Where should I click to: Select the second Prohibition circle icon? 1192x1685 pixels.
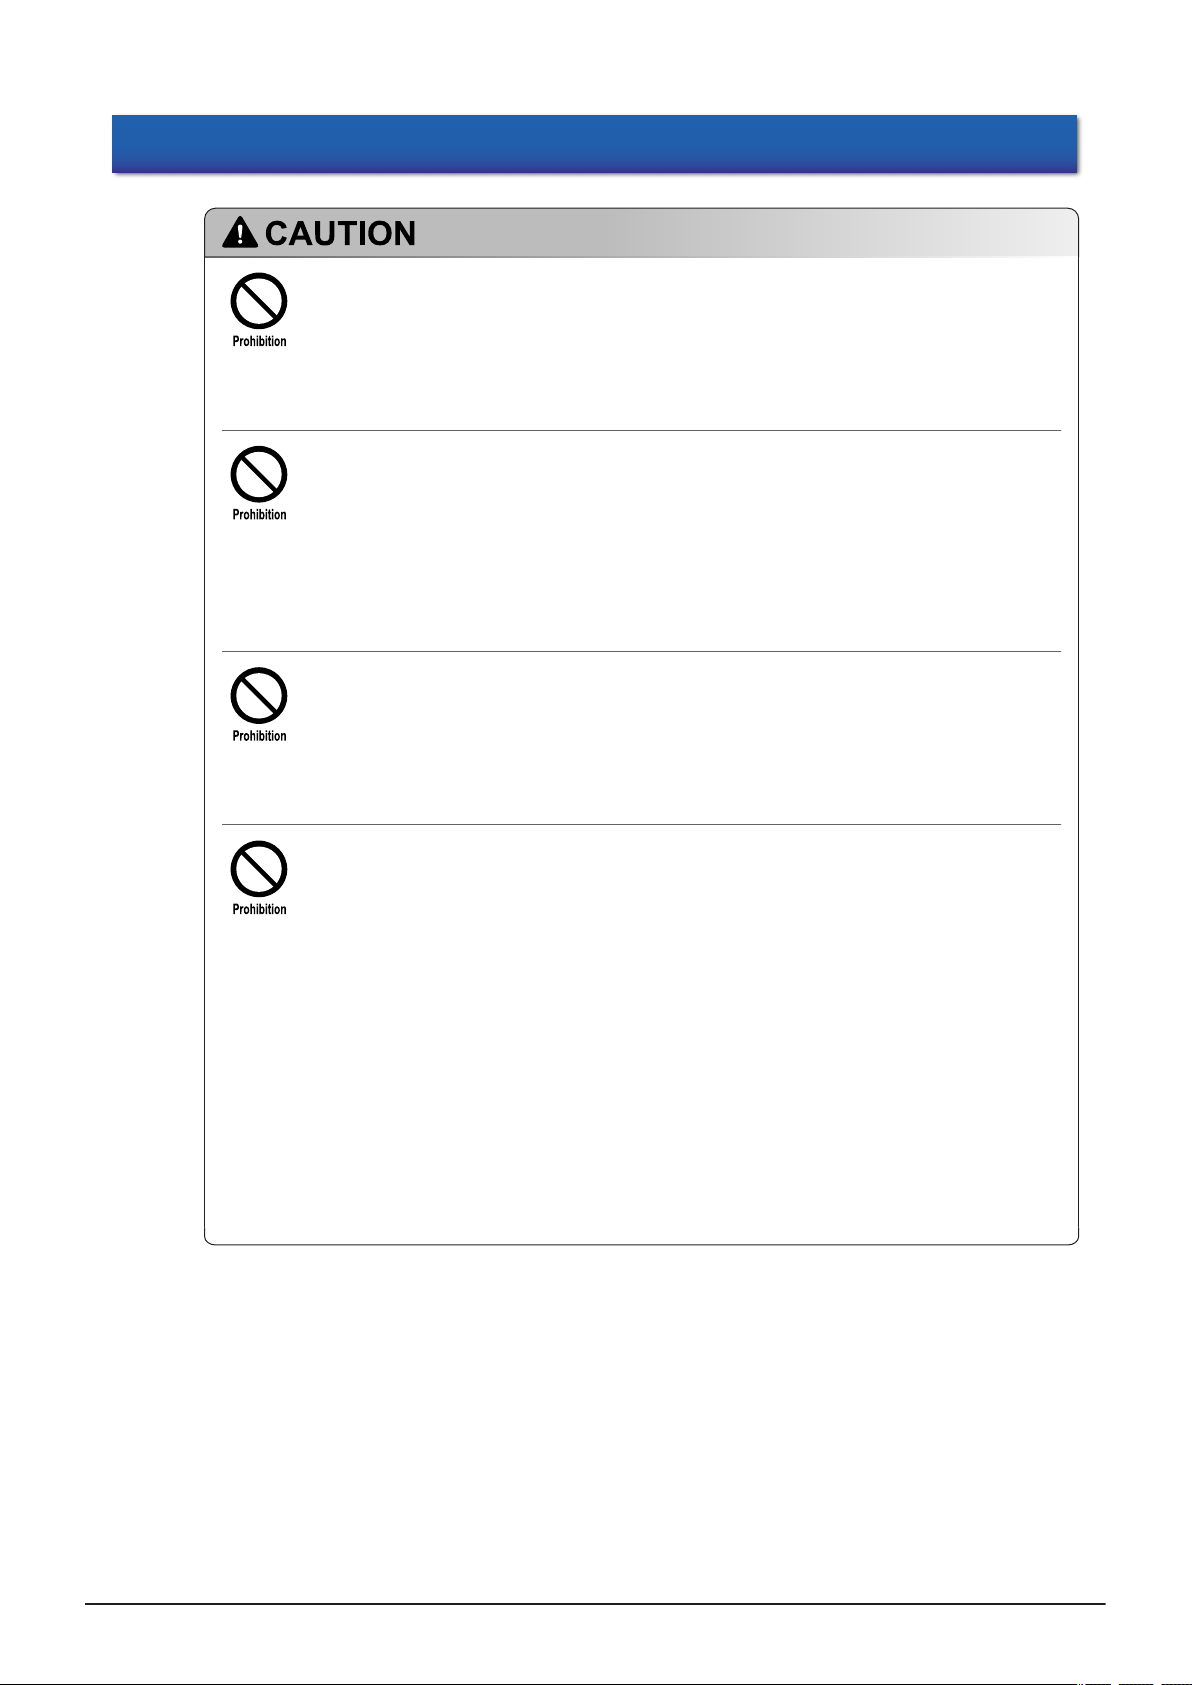click(x=259, y=474)
